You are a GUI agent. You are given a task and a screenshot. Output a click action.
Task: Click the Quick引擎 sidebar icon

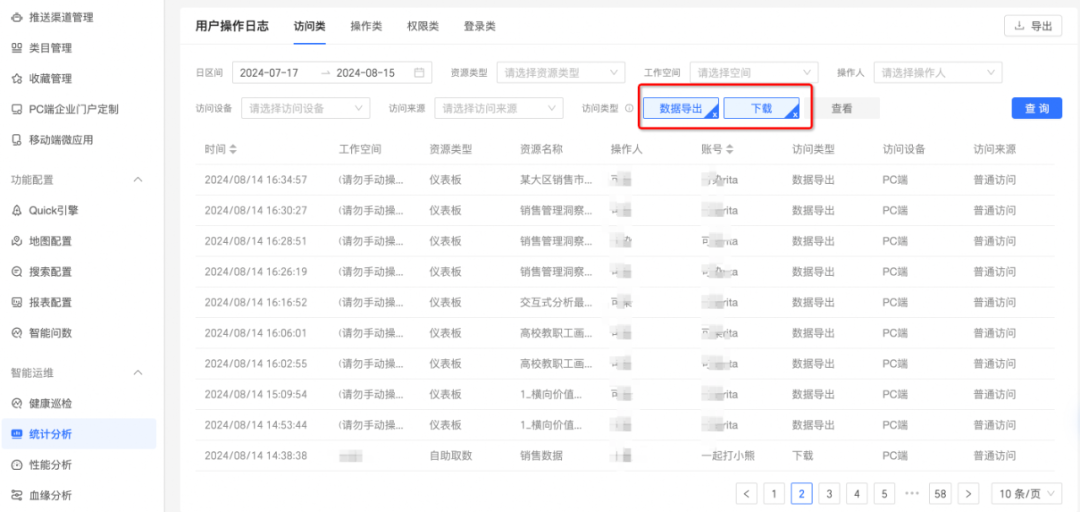coord(17,210)
